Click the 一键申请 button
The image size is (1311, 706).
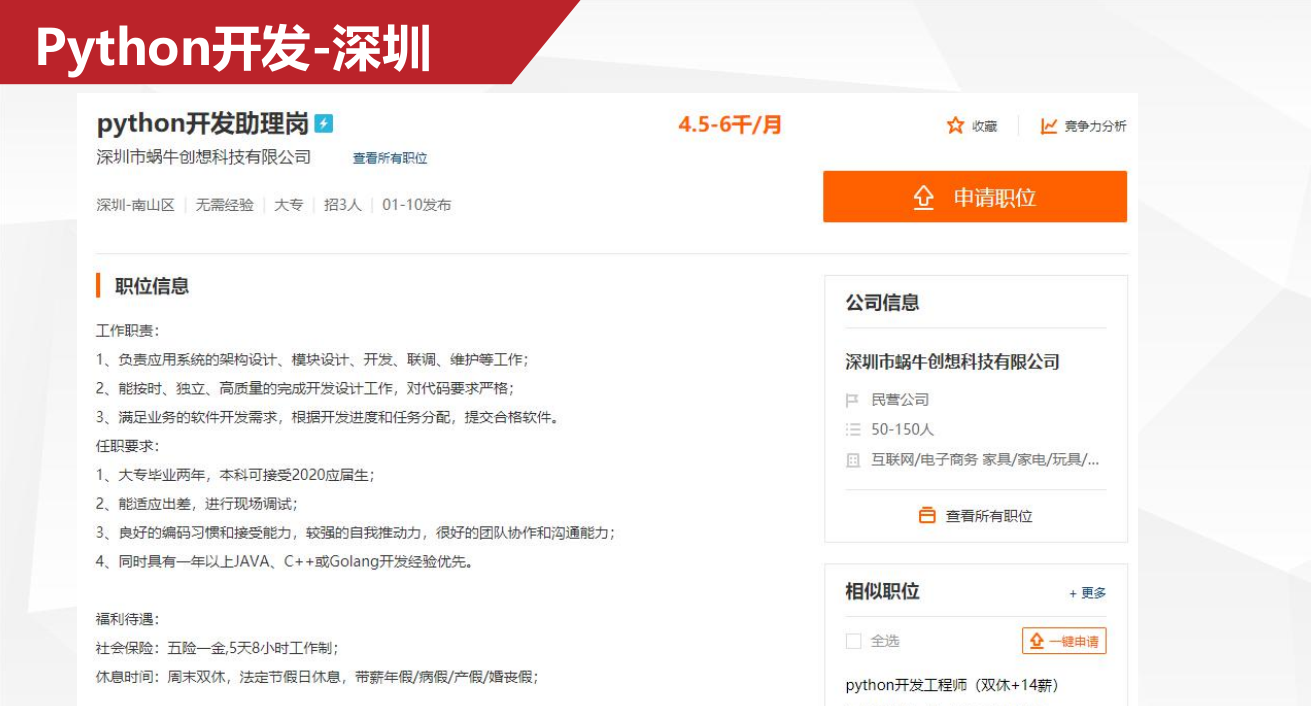tap(1064, 641)
